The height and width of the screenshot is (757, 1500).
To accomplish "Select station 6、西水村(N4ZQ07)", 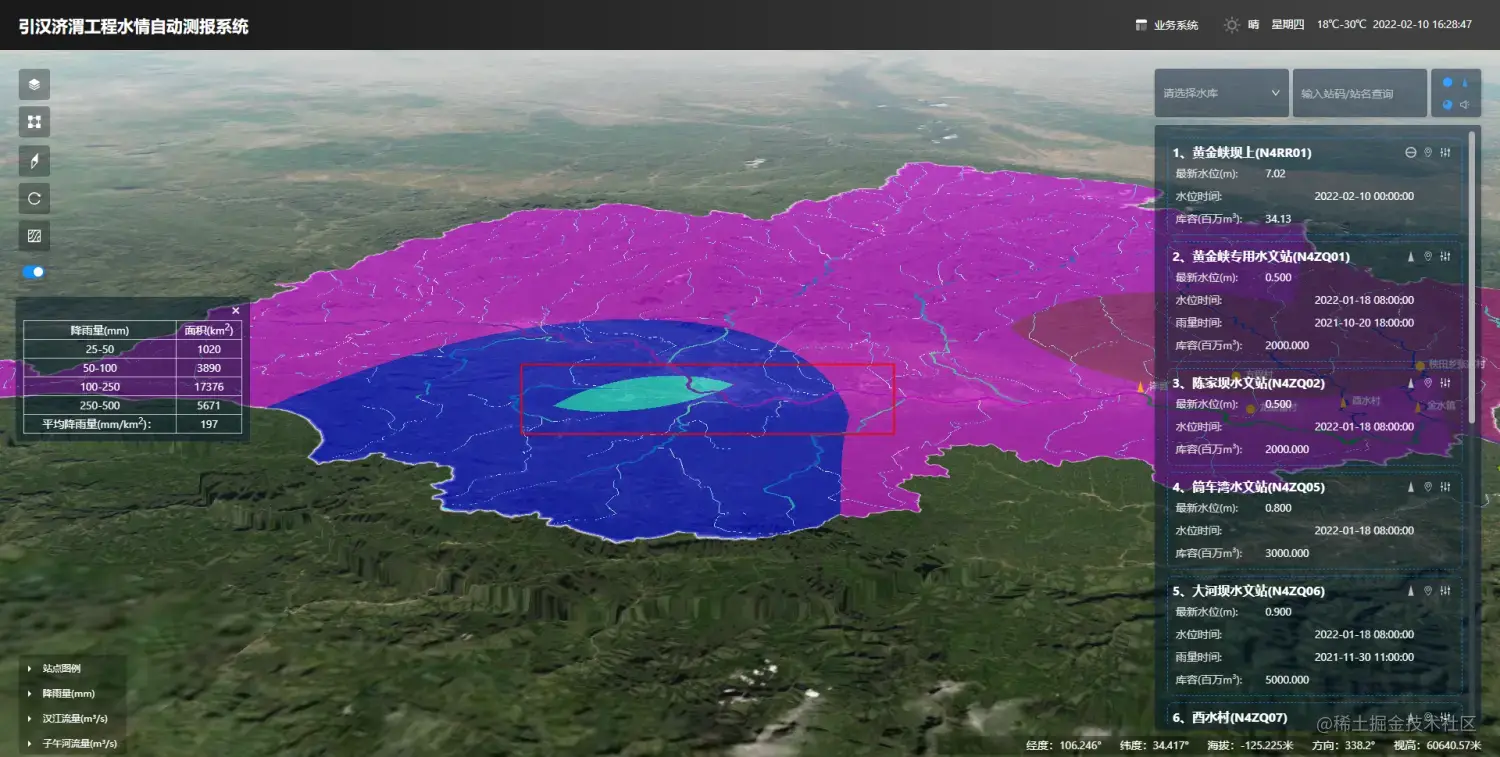I will [1229, 717].
